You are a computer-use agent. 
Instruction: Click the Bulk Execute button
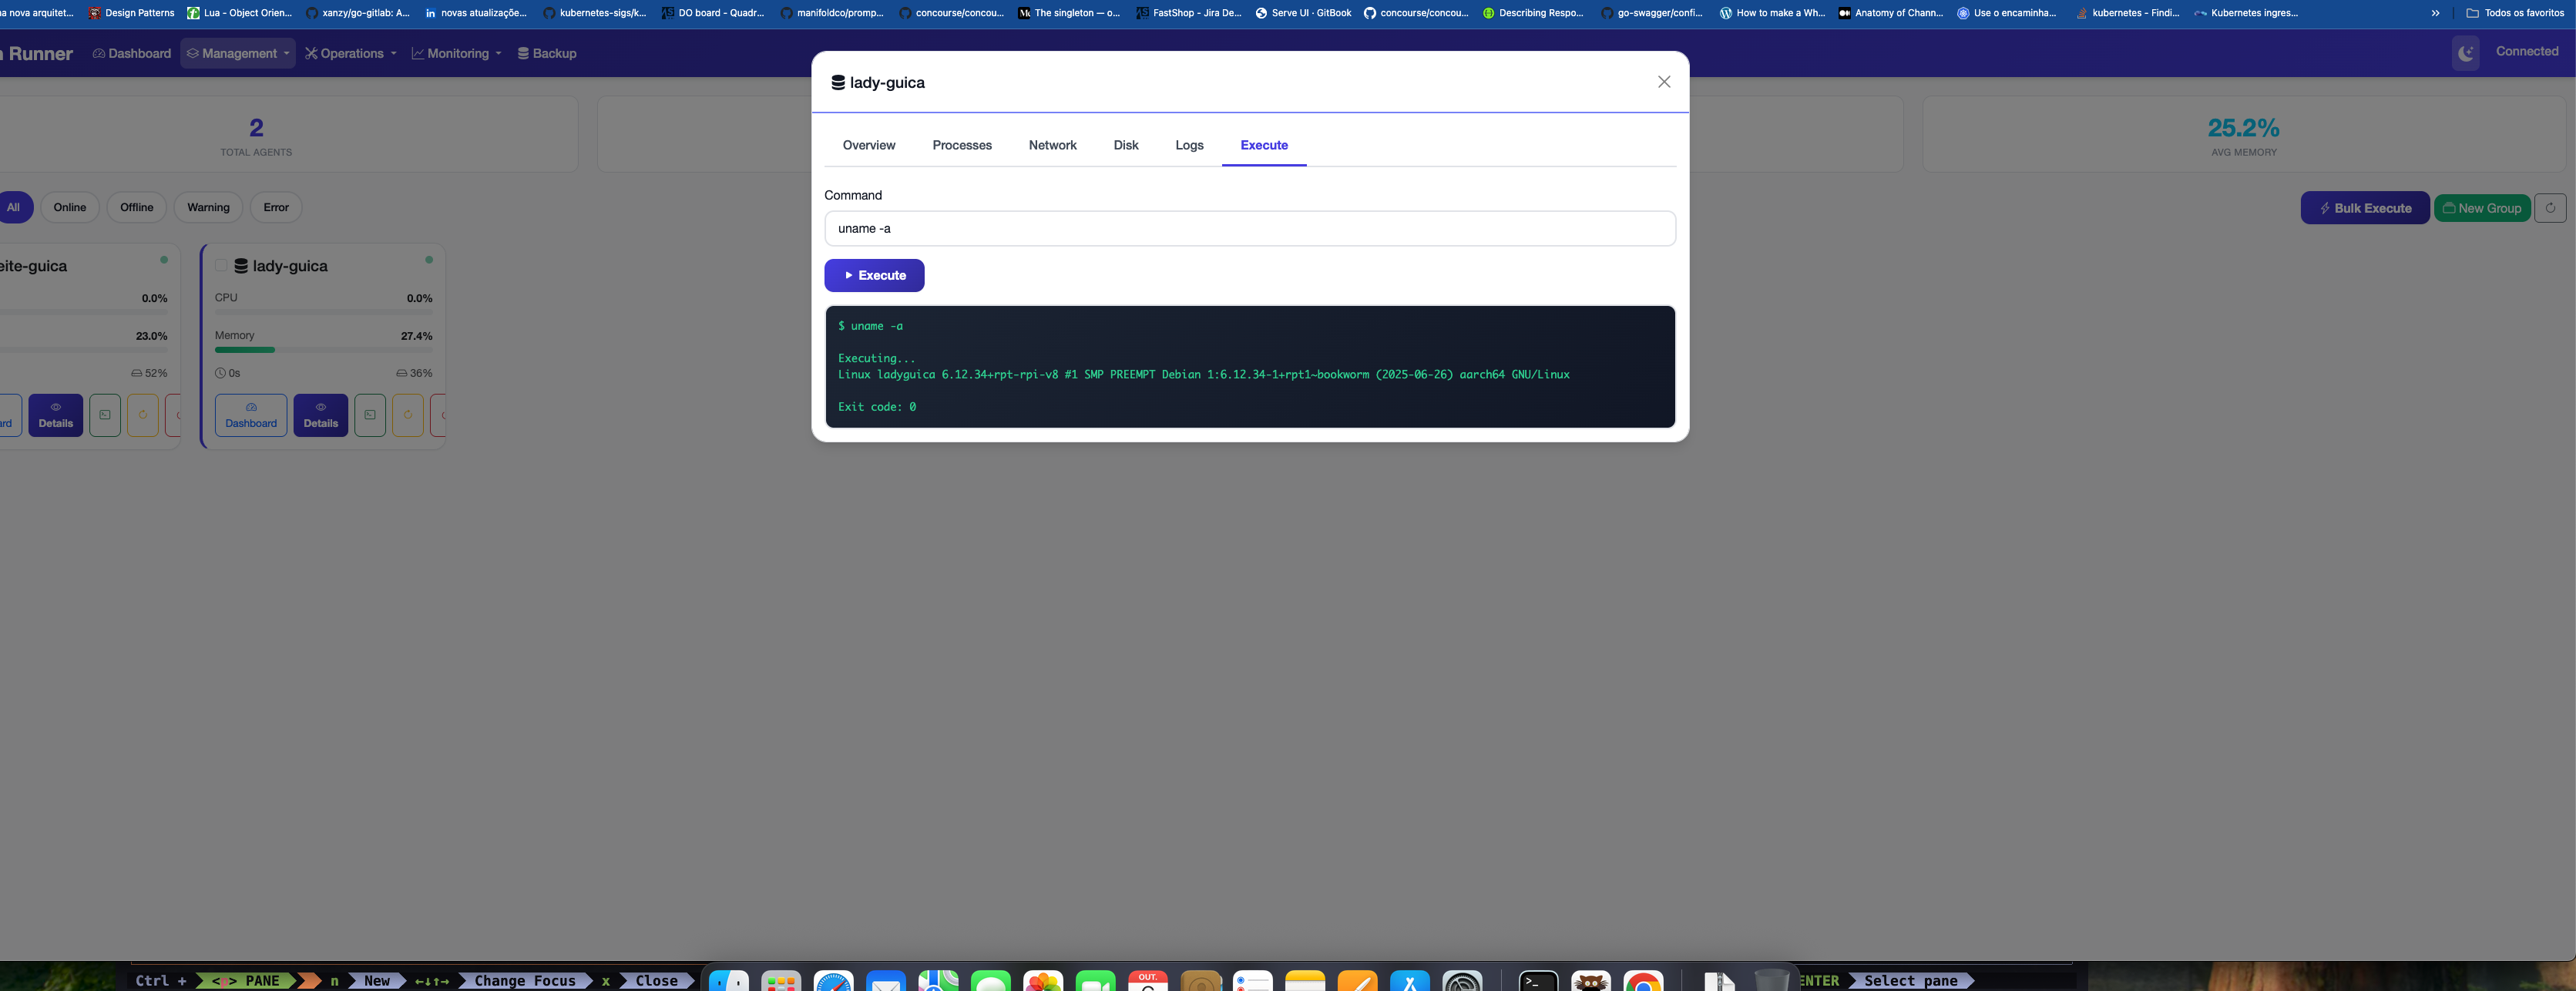coord(2364,208)
